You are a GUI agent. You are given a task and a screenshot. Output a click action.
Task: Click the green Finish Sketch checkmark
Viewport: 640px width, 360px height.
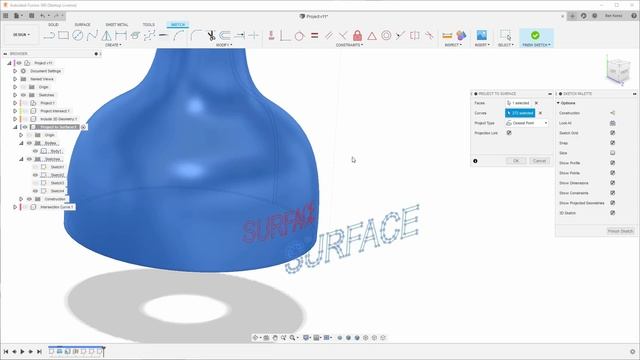pos(535,35)
